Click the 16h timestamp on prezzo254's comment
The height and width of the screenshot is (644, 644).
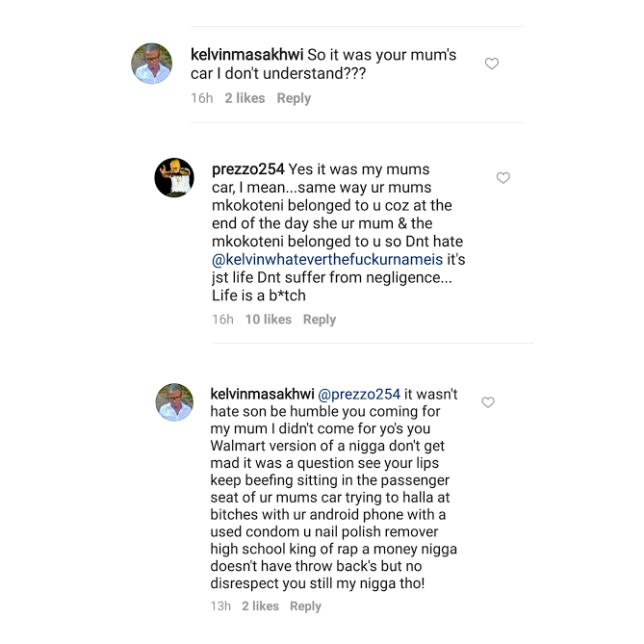(223, 320)
